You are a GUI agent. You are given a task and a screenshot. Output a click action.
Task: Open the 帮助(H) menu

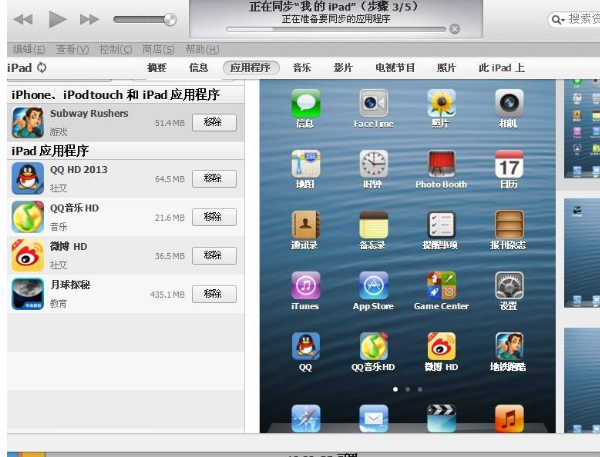(x=202, y=49)
